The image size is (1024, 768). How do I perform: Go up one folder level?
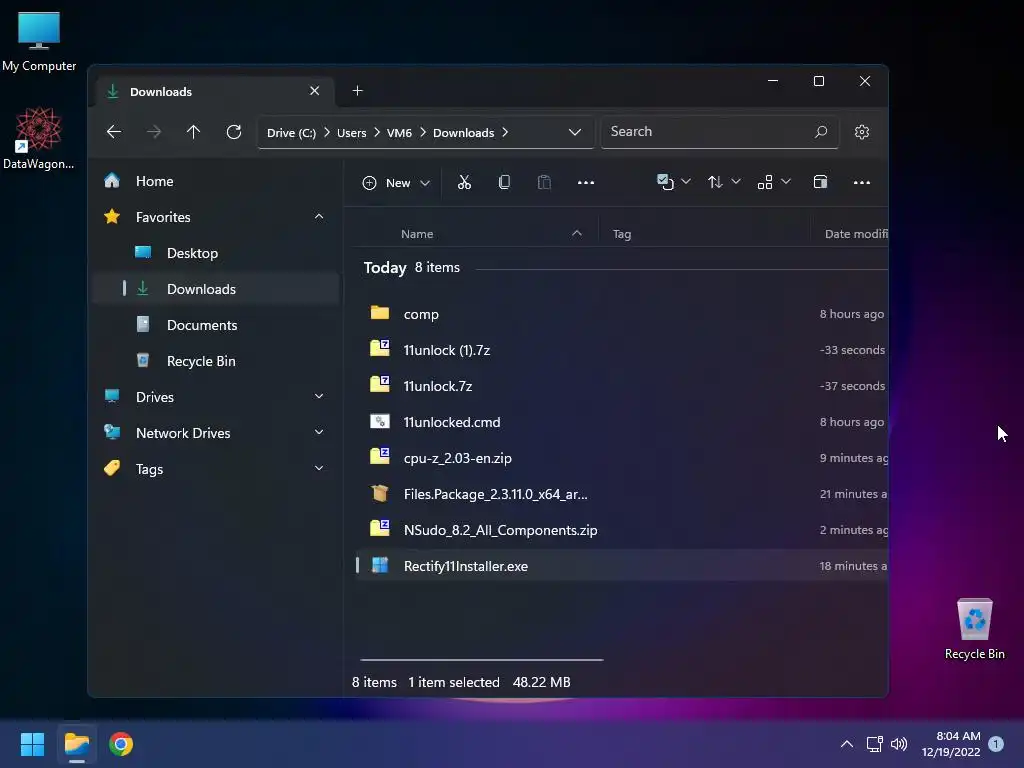pos(193,132)
